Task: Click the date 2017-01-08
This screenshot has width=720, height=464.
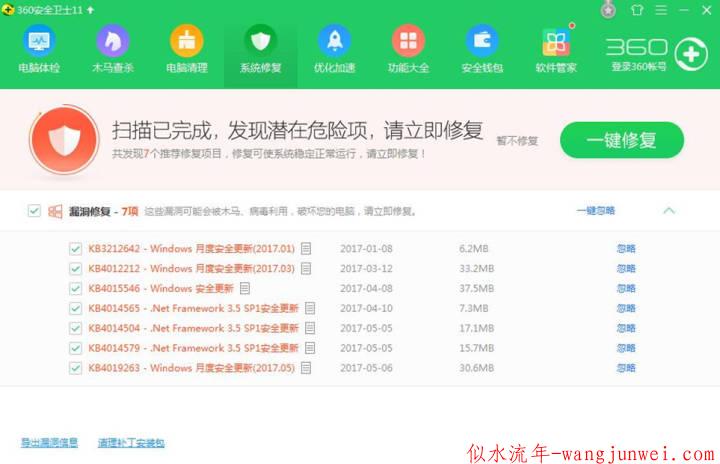Action: pyautogui.click(x=366, y=249)
